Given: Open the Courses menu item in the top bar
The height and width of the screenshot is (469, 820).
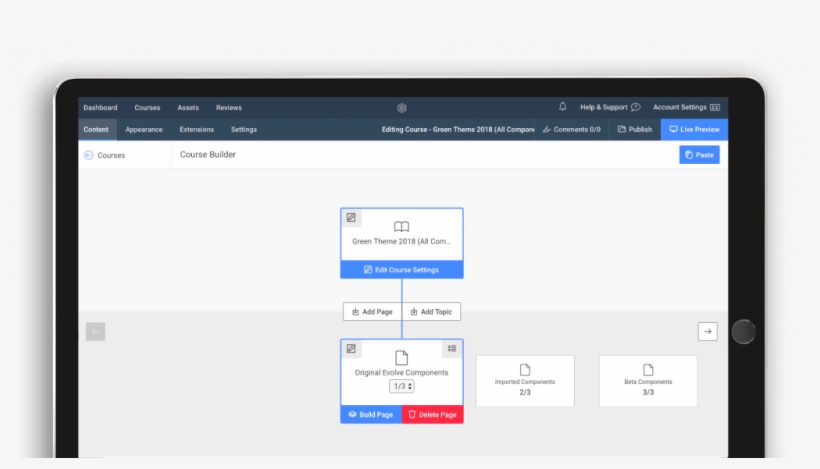Looking at the screenshot, I should pos(147,108).
